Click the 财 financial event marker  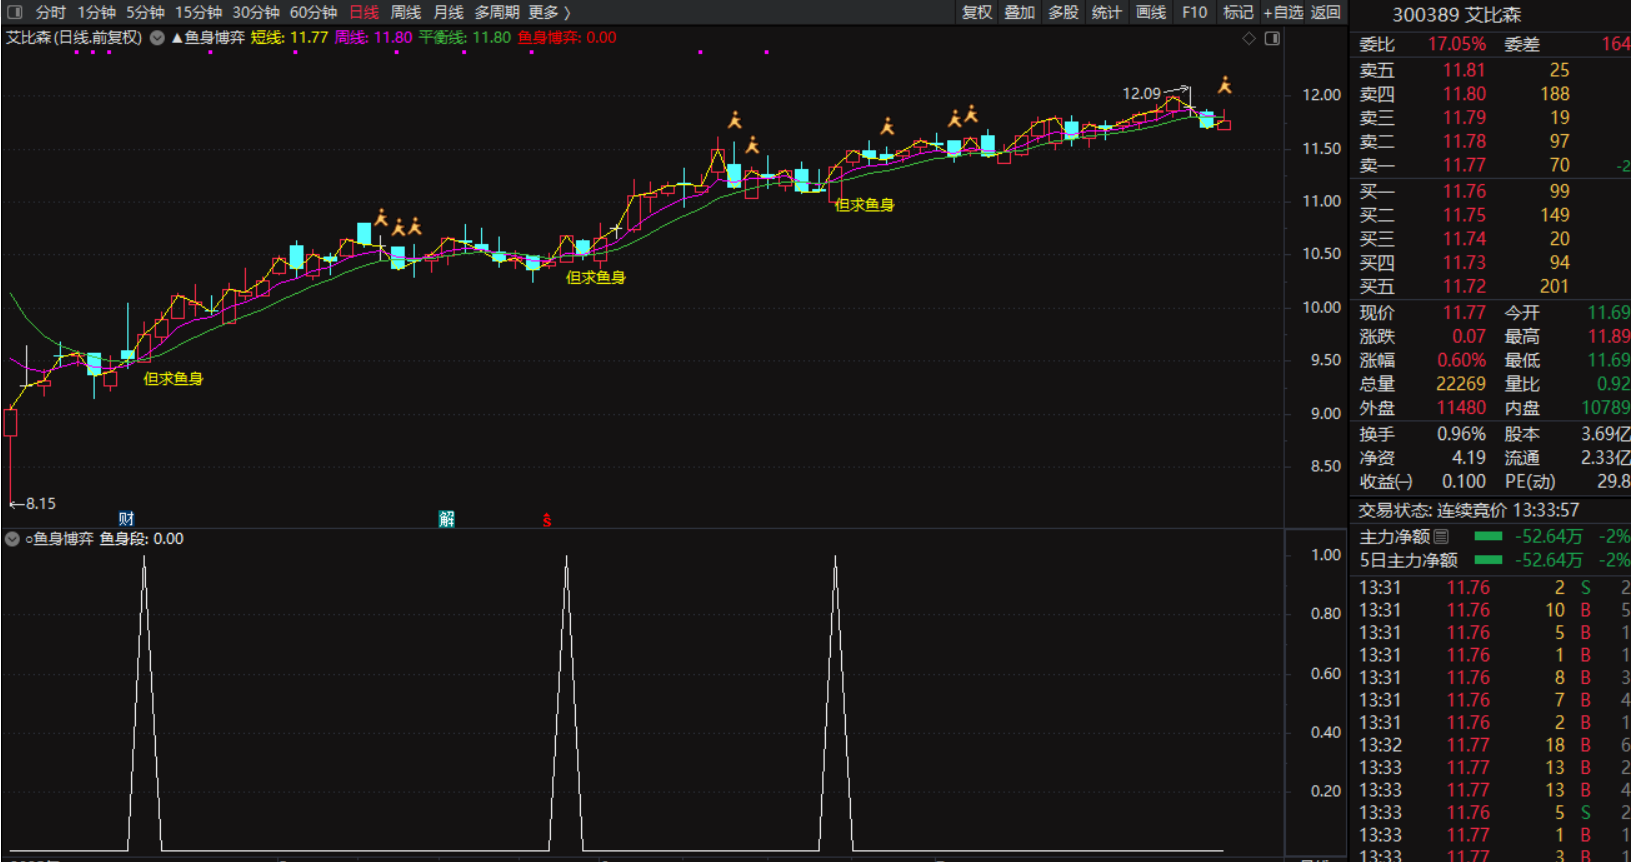pyautogui.click(x=126, y=518)
